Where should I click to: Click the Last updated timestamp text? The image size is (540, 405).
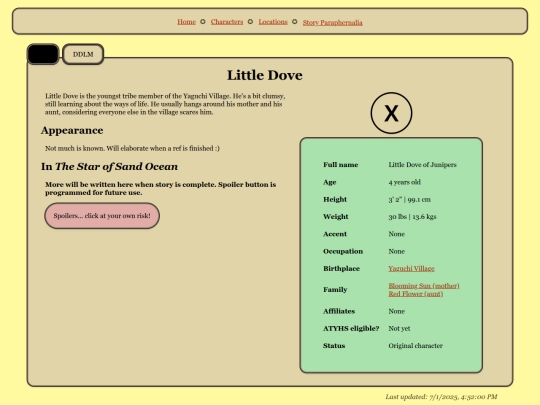441,397
